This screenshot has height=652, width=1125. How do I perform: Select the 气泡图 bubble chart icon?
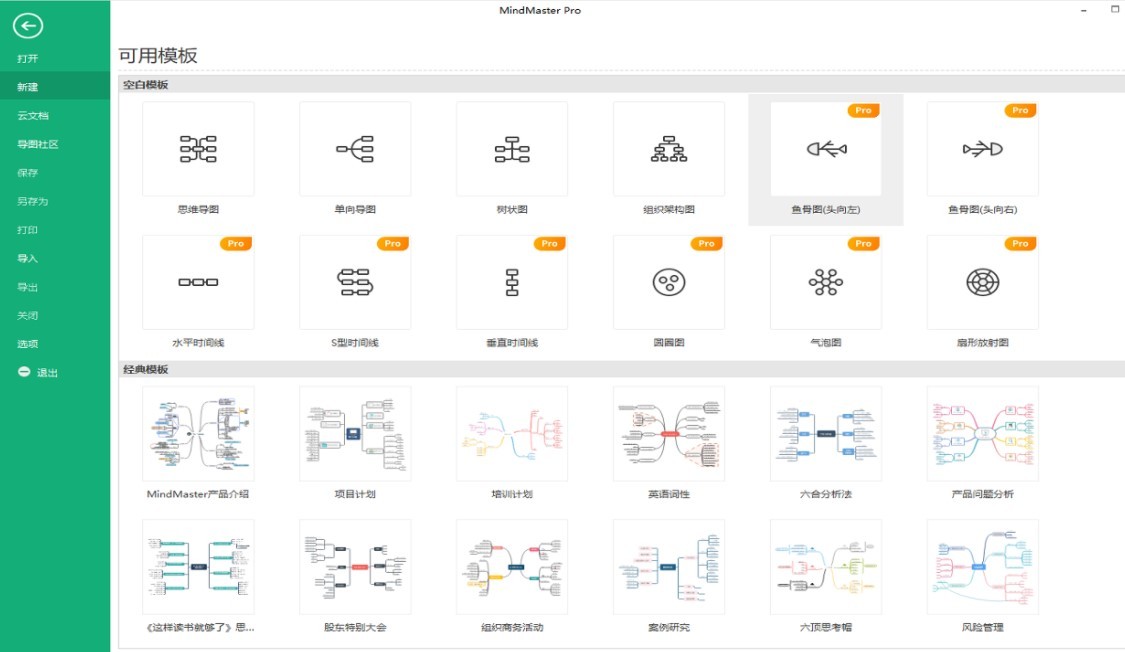click(826, 283)
